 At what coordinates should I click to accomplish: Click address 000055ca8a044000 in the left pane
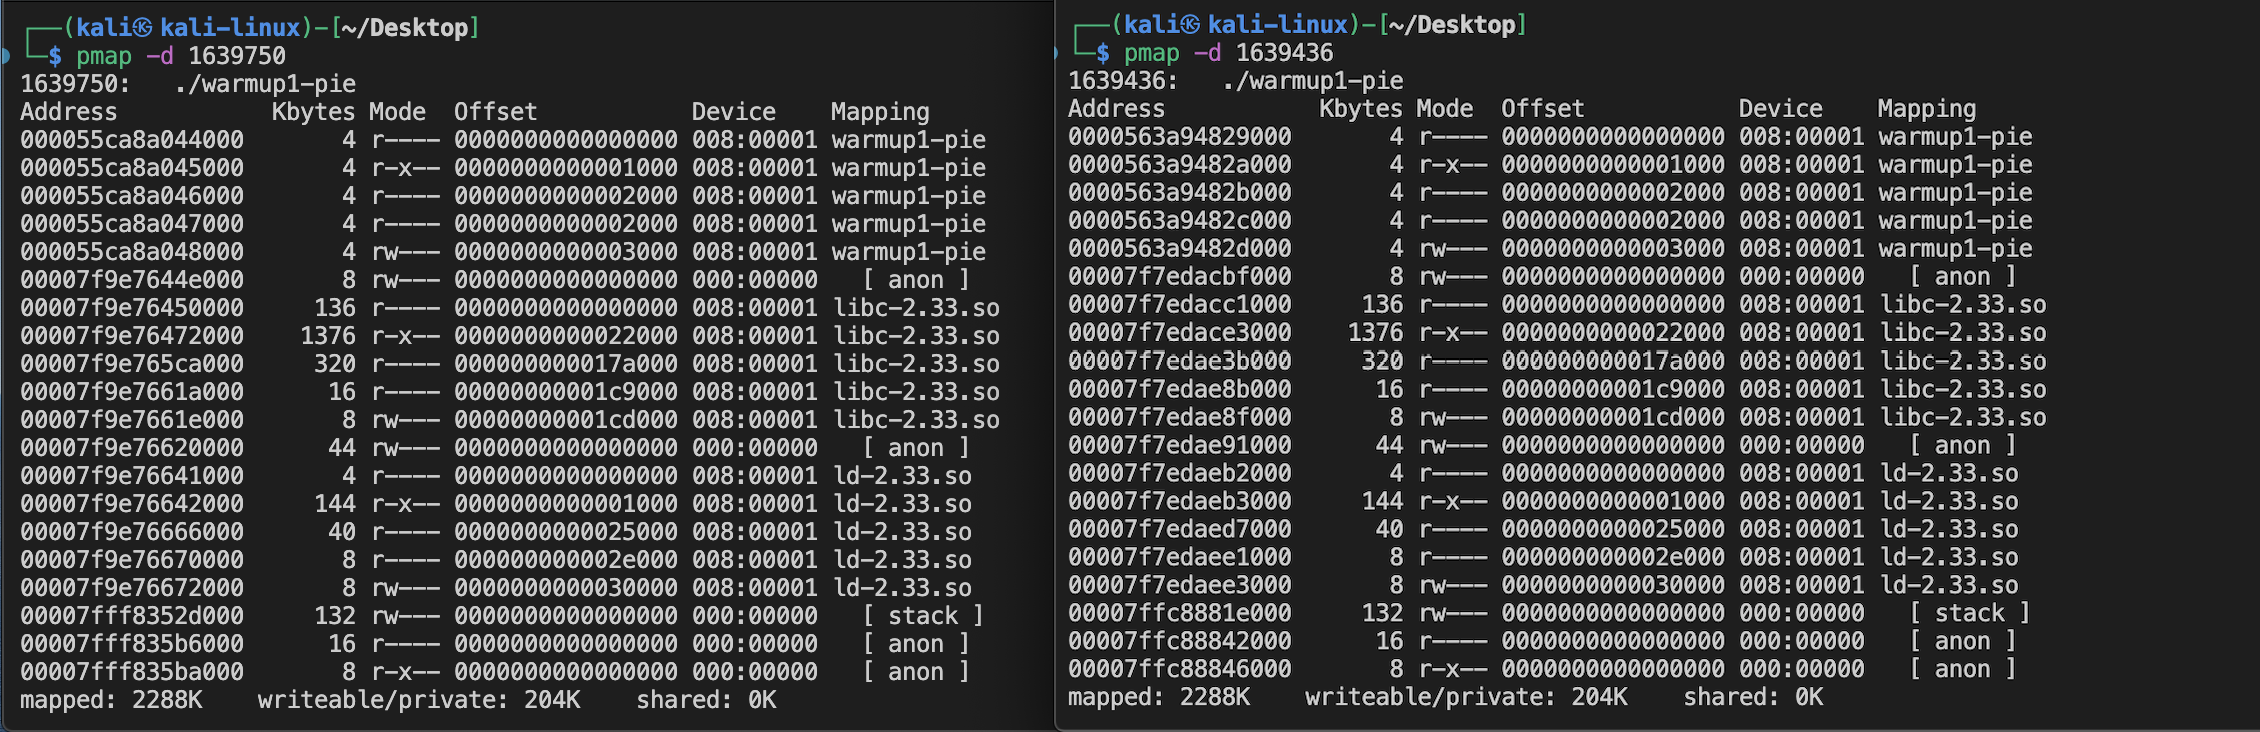tap(132, 140)
